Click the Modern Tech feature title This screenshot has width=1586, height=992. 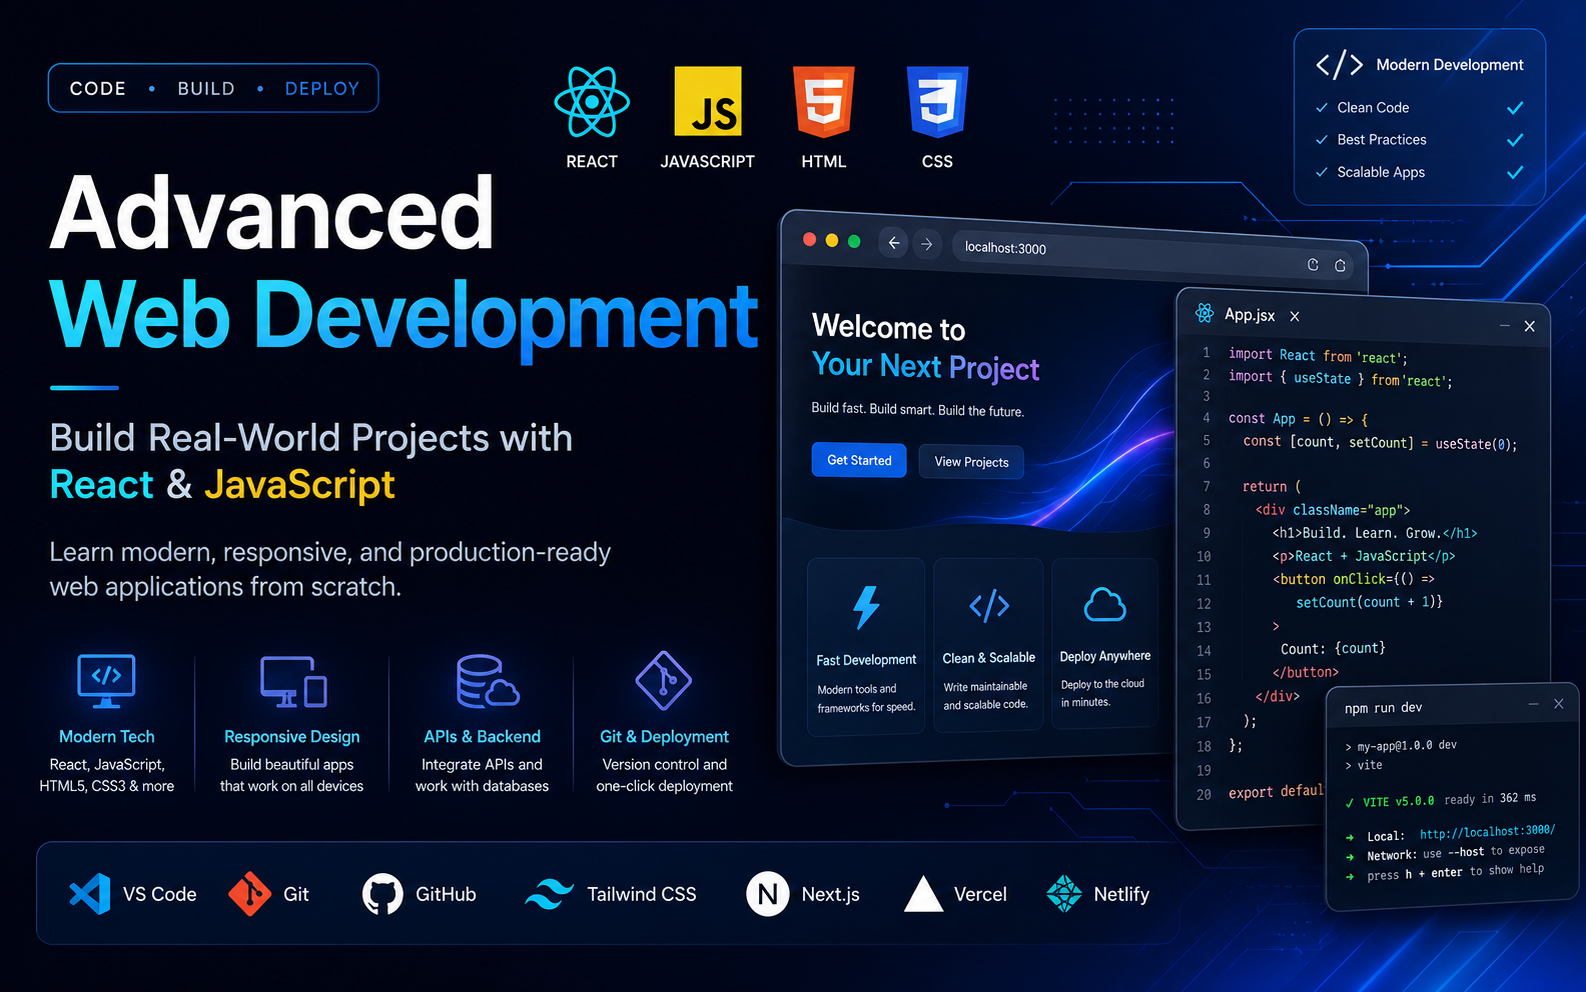107,736
